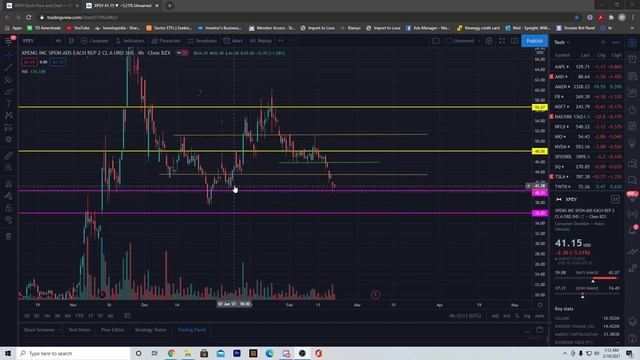This screenshot has height=360, width=640.
Task: Select the brush drawing tool
Action: (8, 91)
